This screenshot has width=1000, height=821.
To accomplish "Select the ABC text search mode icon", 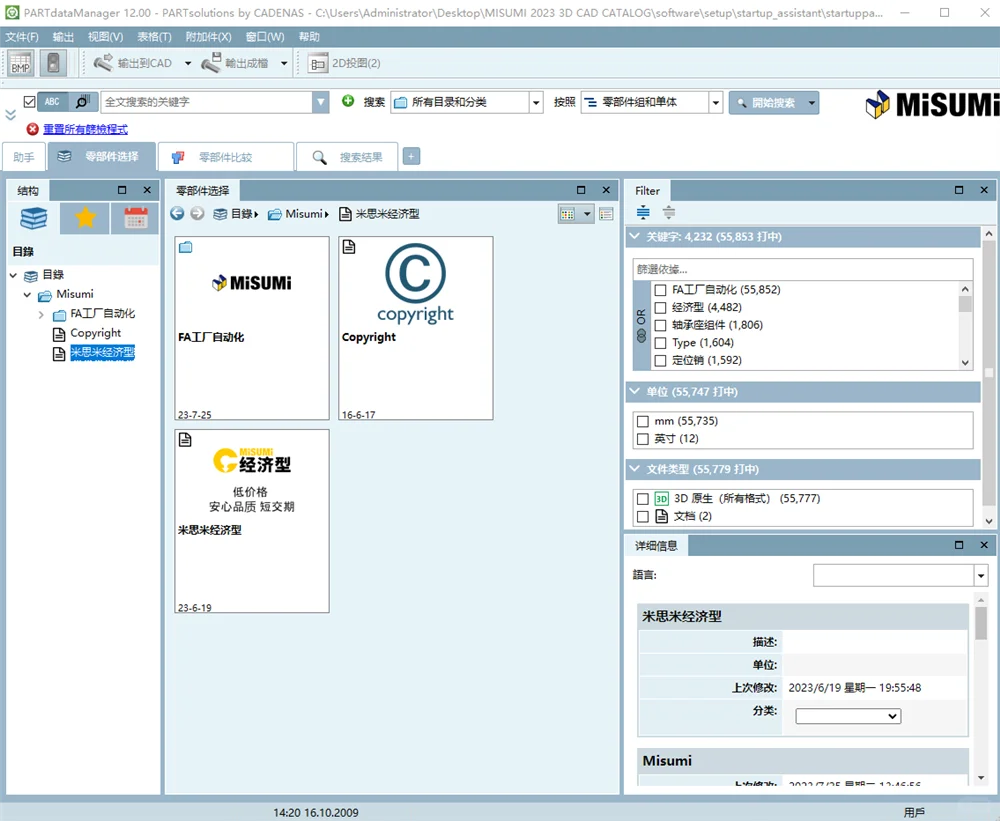I will 52,101.
